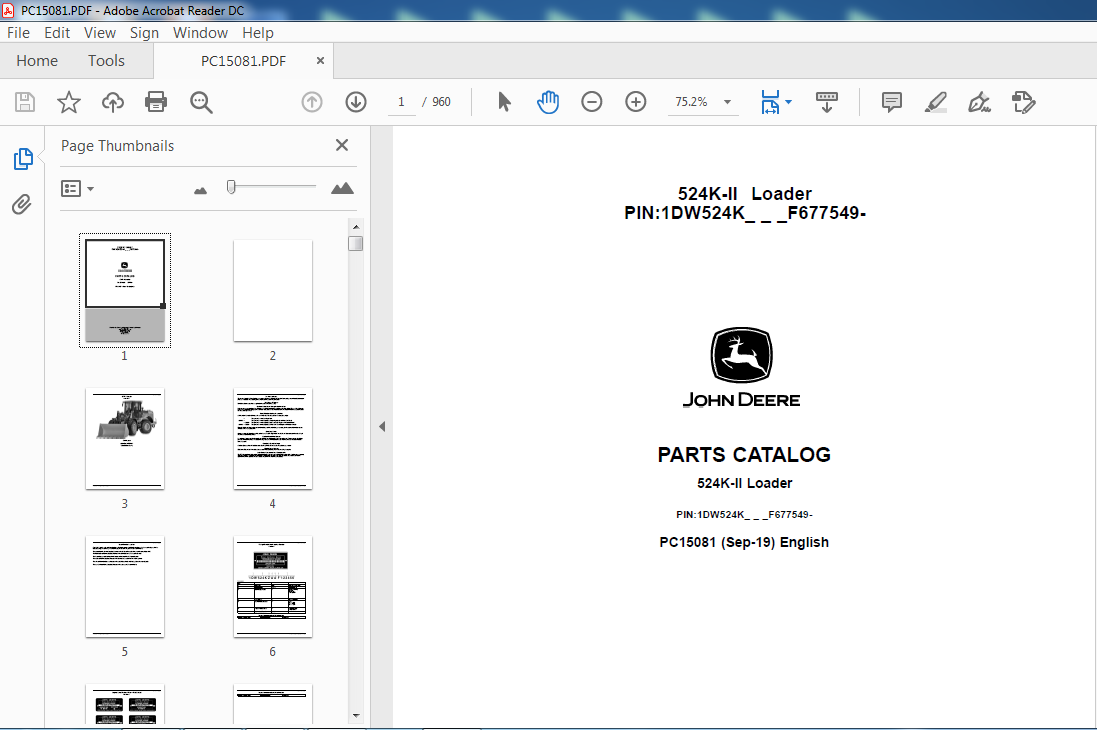Open the Help menu
The height and width of the screenshot is (730, 1097).
(x=257, y=33)
